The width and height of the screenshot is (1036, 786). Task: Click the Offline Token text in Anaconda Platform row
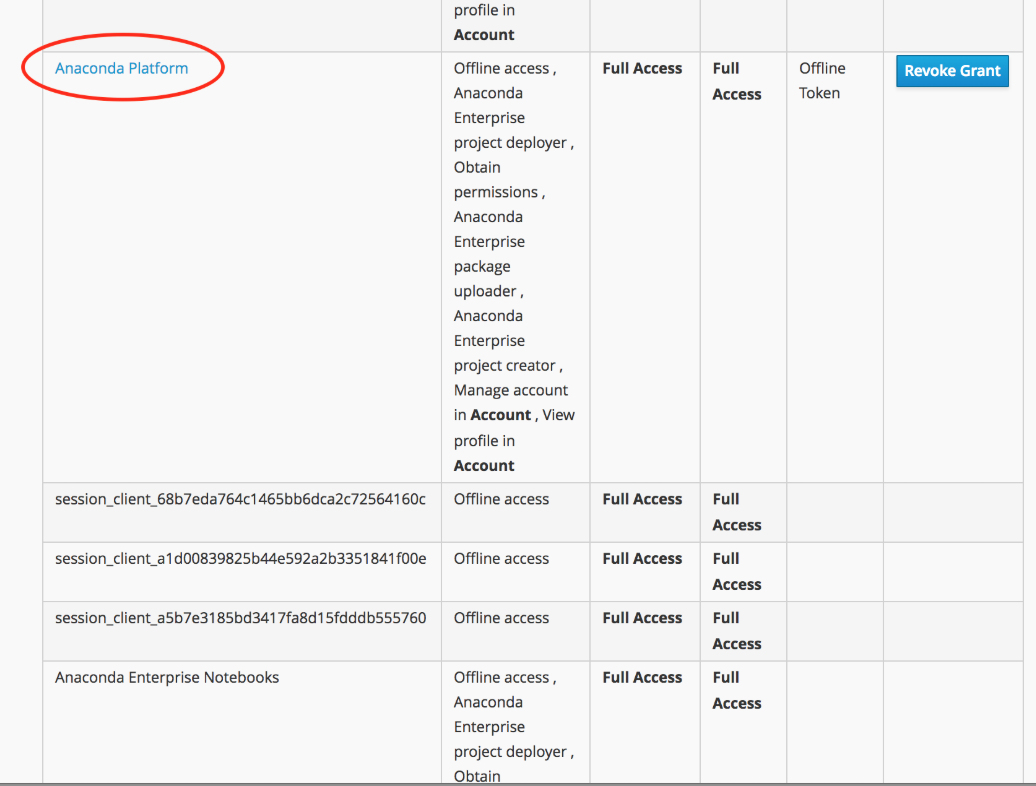point(821,80)
